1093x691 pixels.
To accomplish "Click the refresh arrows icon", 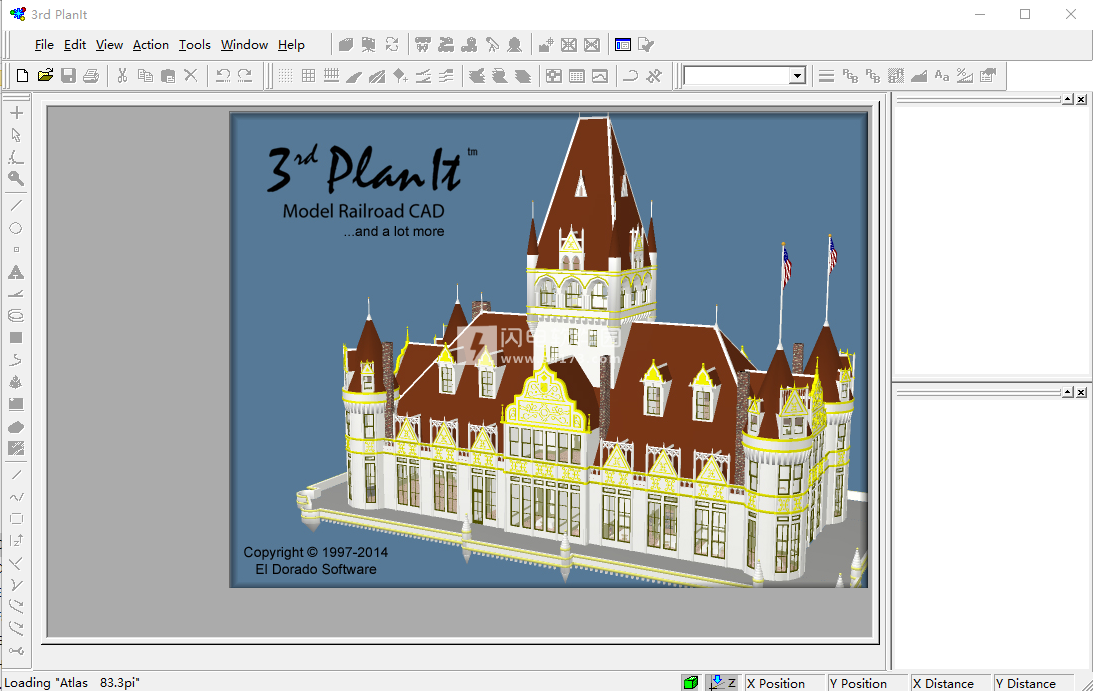I will pos(392,45).
